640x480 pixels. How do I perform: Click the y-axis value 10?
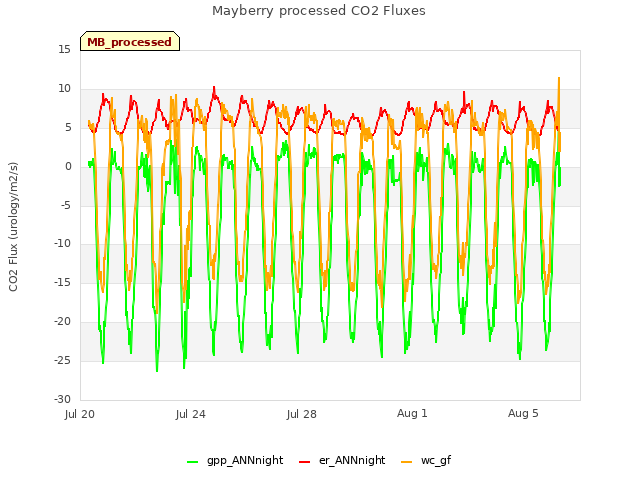coord(64,88)
